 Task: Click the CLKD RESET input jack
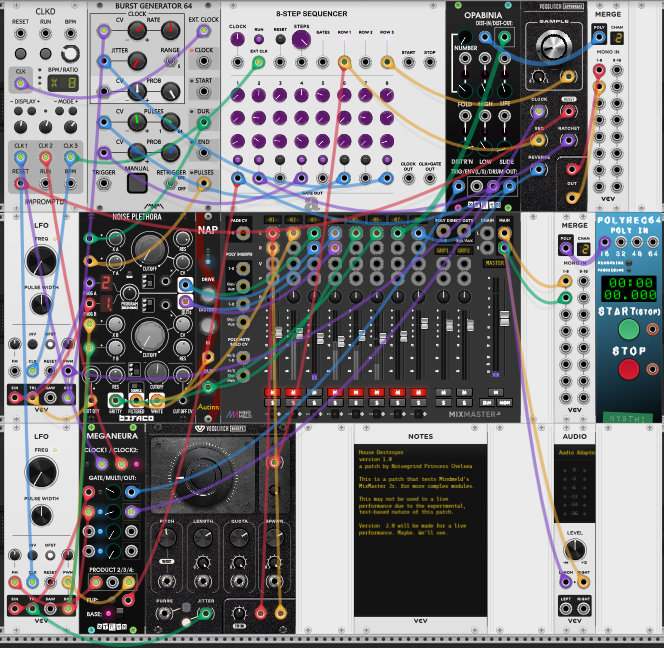point(20,33)
